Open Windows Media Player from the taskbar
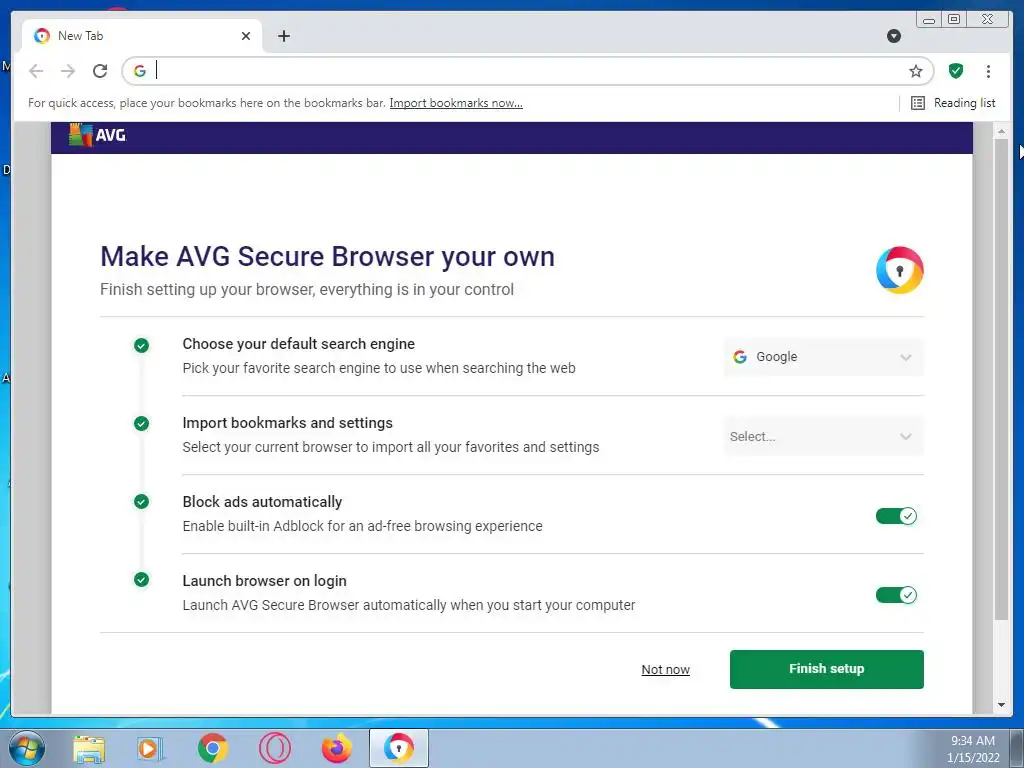This screenshot has width=1024, height=768. [150, 748]
